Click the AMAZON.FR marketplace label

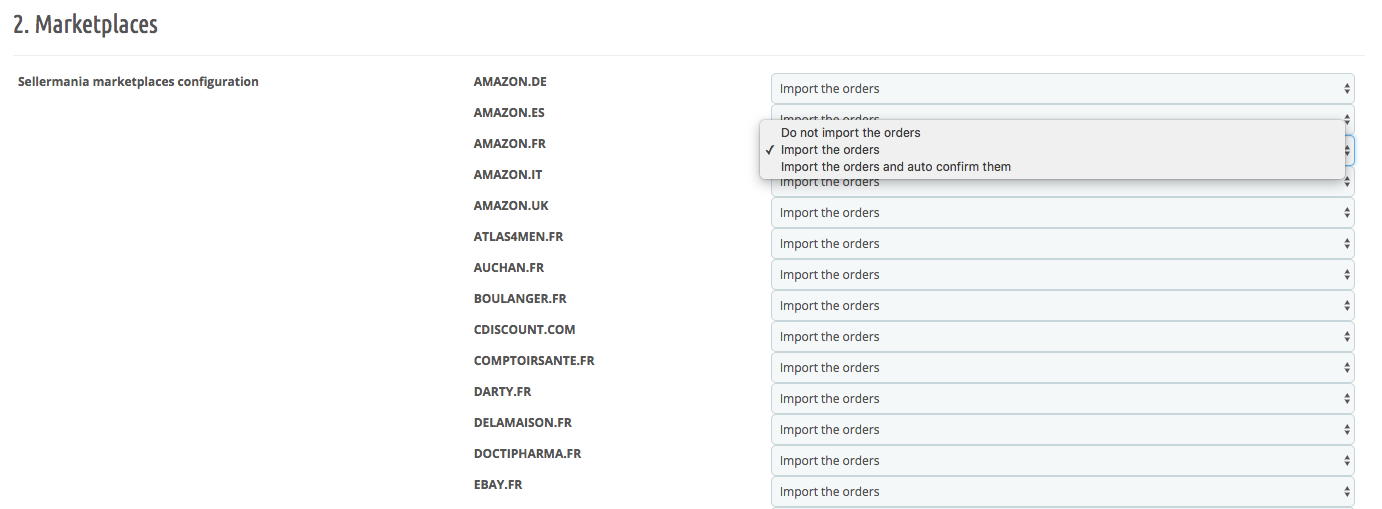509,144
